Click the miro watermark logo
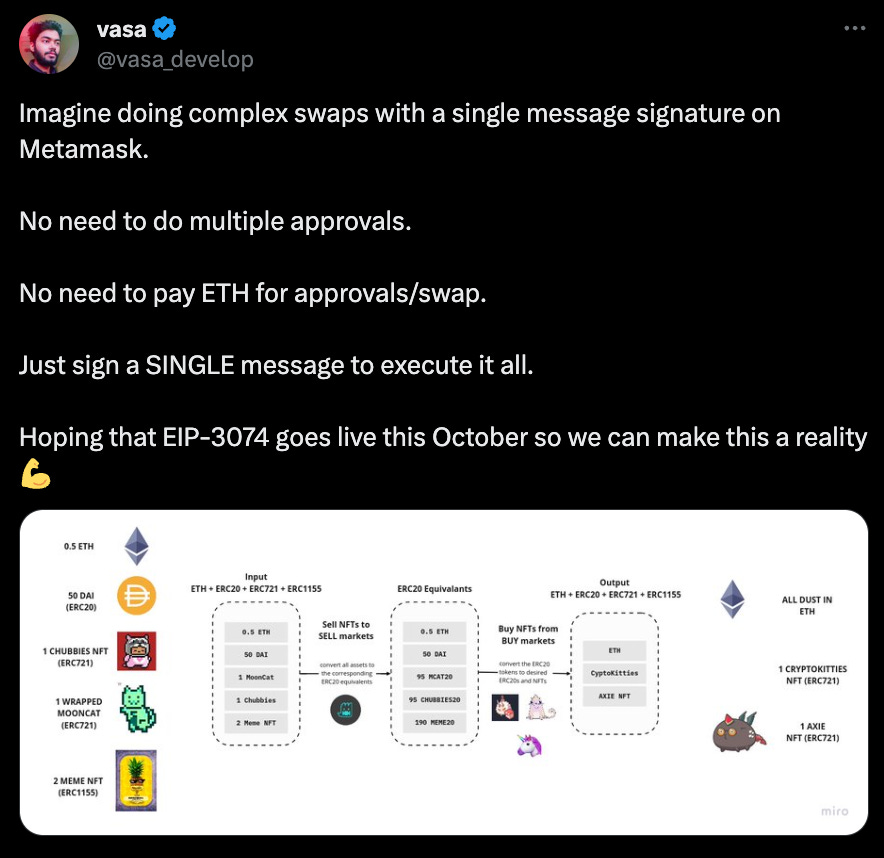Viewport: 884px width, 858px height. click(834, 811)
